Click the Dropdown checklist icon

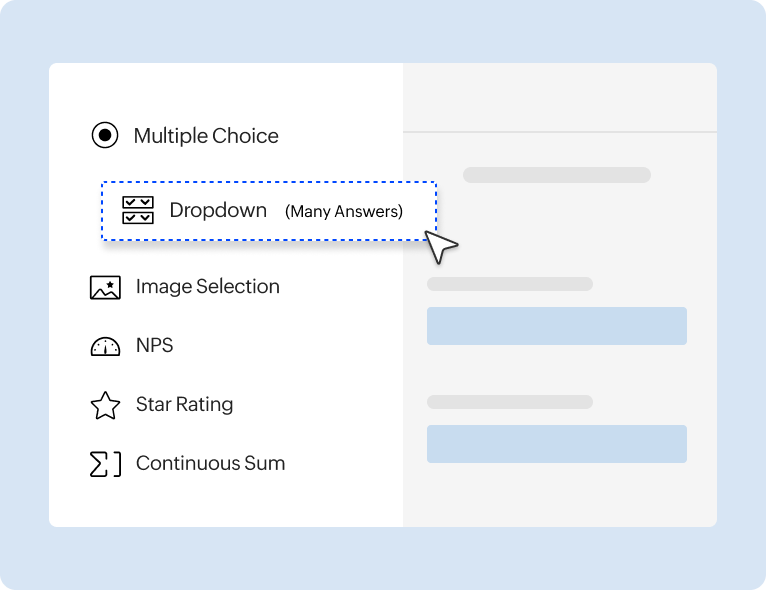tap(138, 210)
